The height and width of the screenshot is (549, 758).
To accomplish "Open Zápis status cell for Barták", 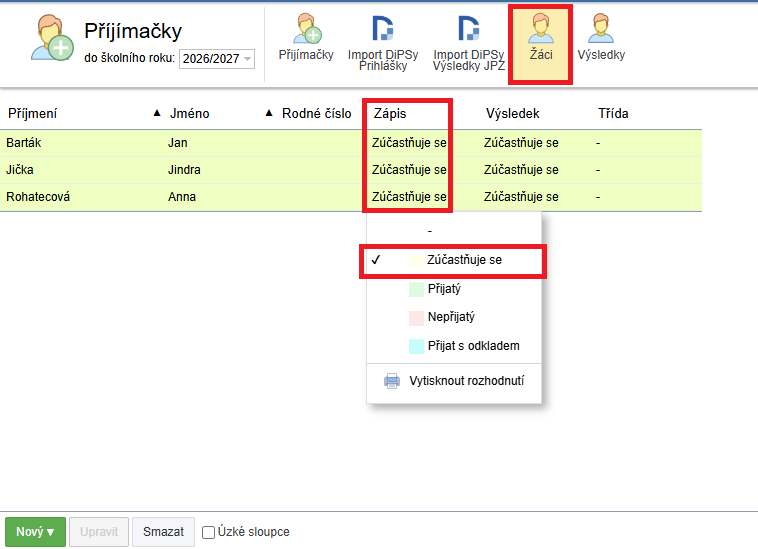I will point(408,143).
